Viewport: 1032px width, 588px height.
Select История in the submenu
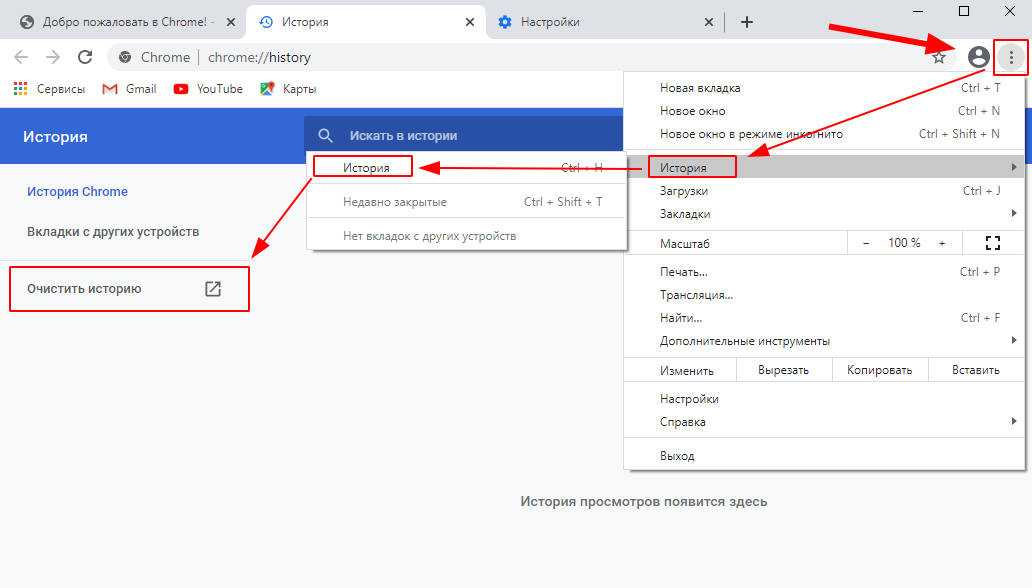(x=366, y=168)
